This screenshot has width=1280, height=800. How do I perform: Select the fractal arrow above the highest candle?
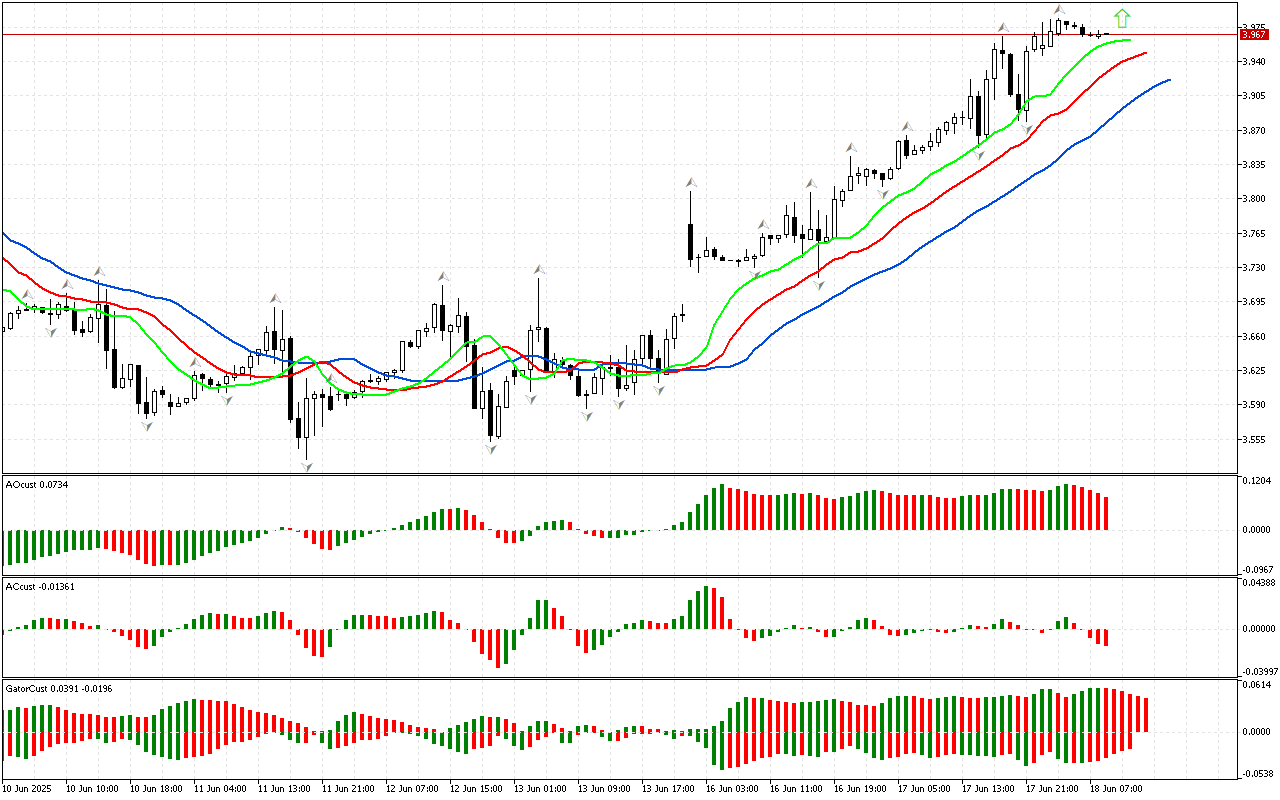click(x=1059, y=10)
